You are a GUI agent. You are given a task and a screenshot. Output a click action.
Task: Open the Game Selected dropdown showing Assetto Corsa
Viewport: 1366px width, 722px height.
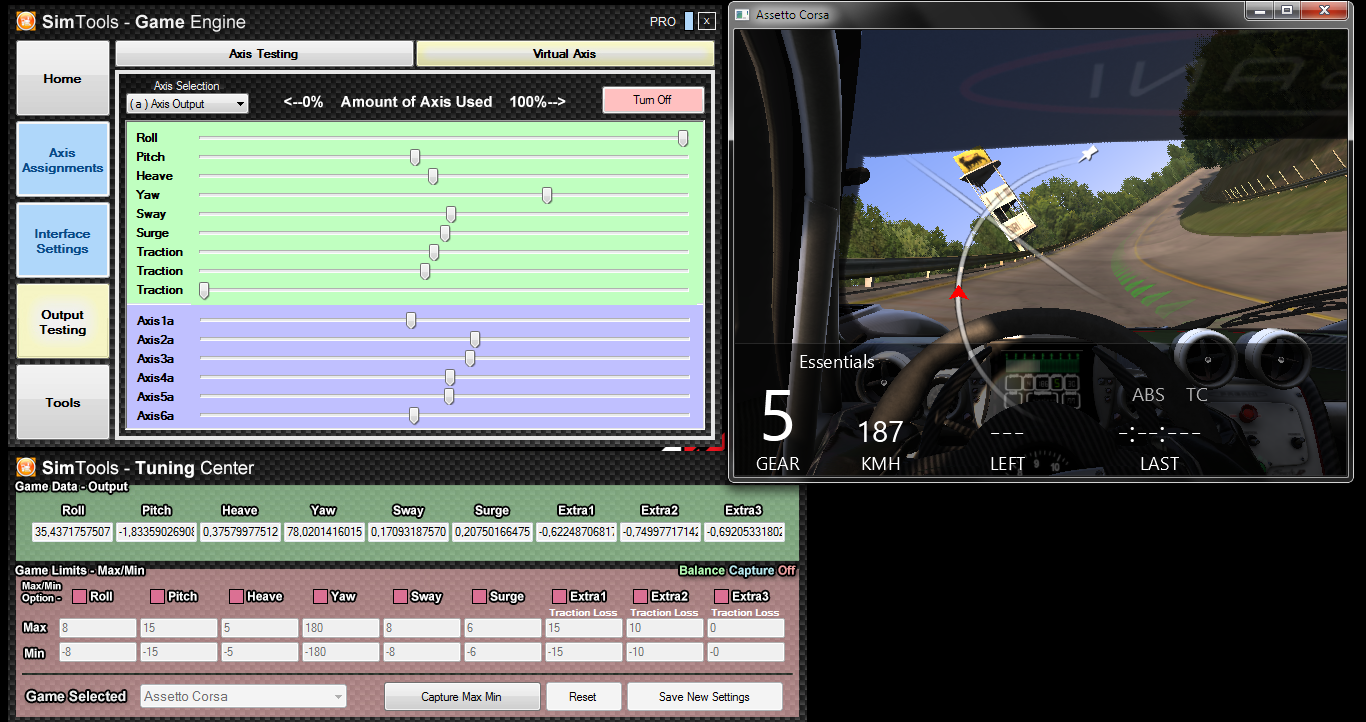point(244,696)
